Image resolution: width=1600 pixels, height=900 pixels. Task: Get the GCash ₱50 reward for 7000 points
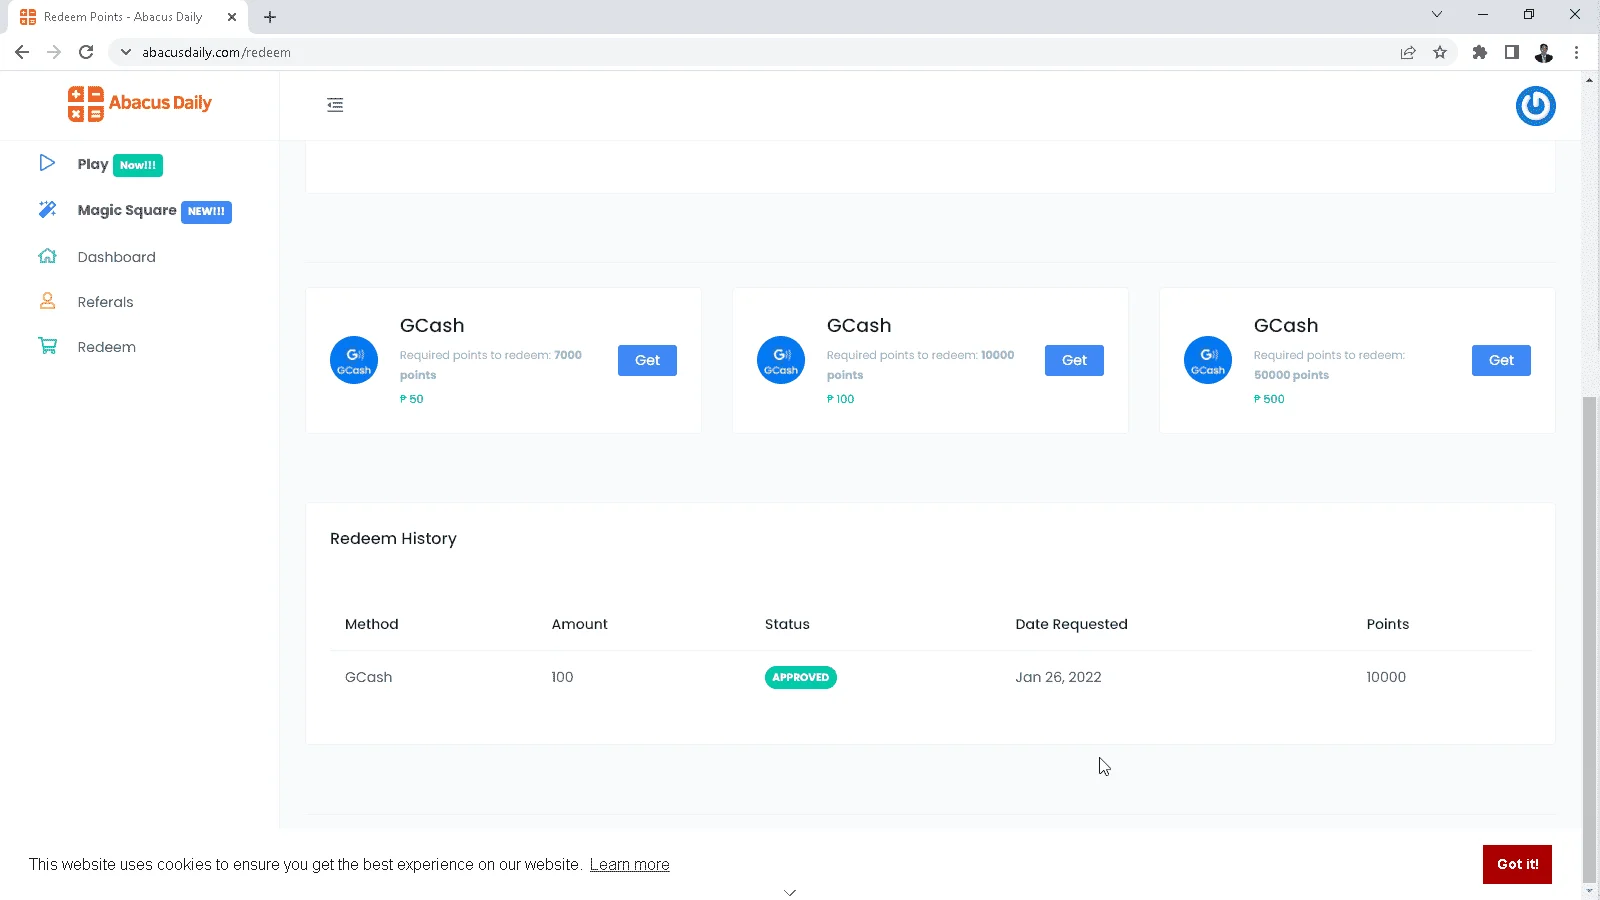coord(647,360)
